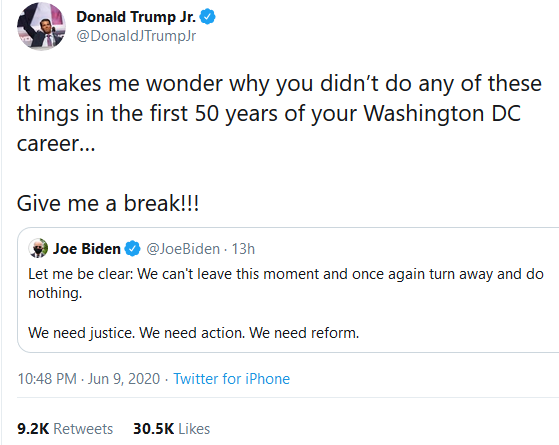Open the @DonaldJTrumpJr handle link
The image size is (559, 445).
136,36
